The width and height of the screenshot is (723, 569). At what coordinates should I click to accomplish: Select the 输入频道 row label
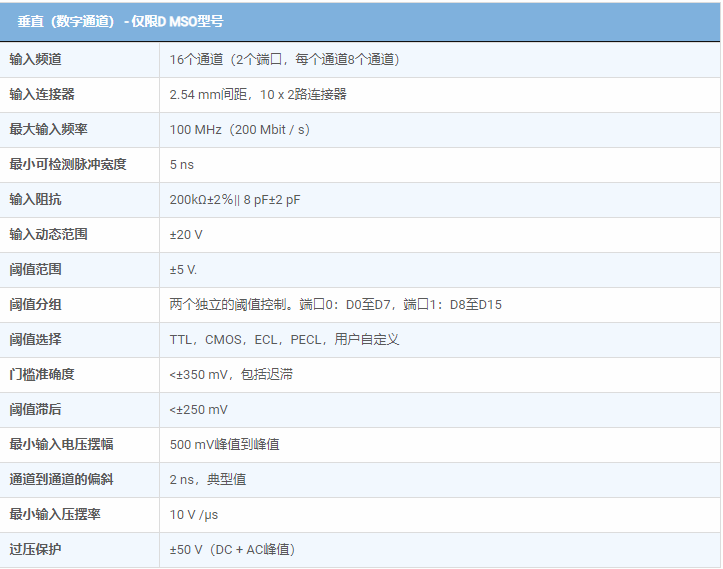click(x=35, y=59)
